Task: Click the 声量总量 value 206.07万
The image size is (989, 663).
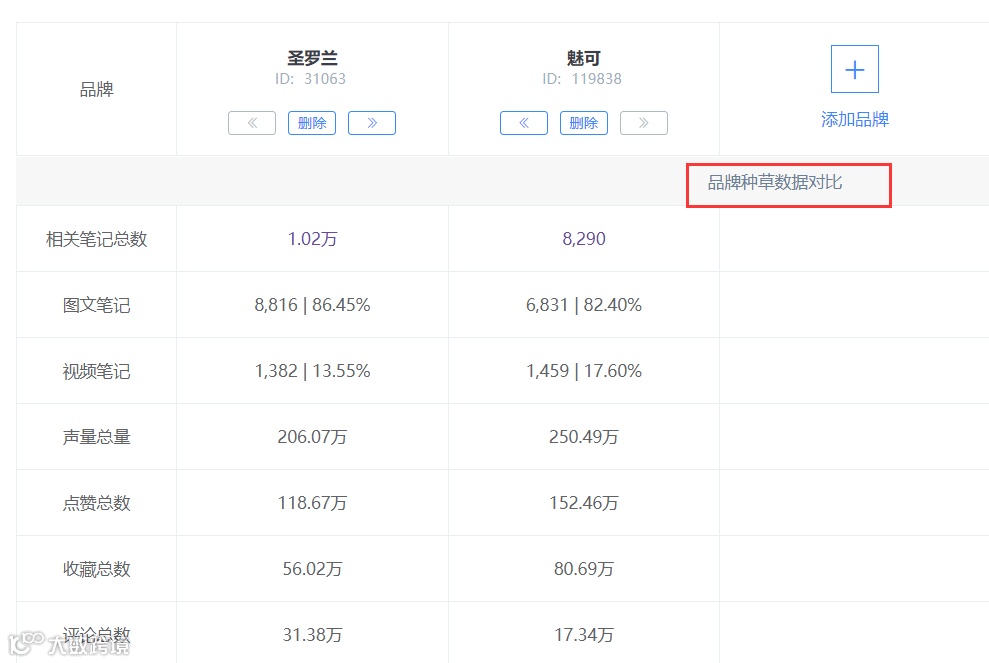Action: click(312, 437)
